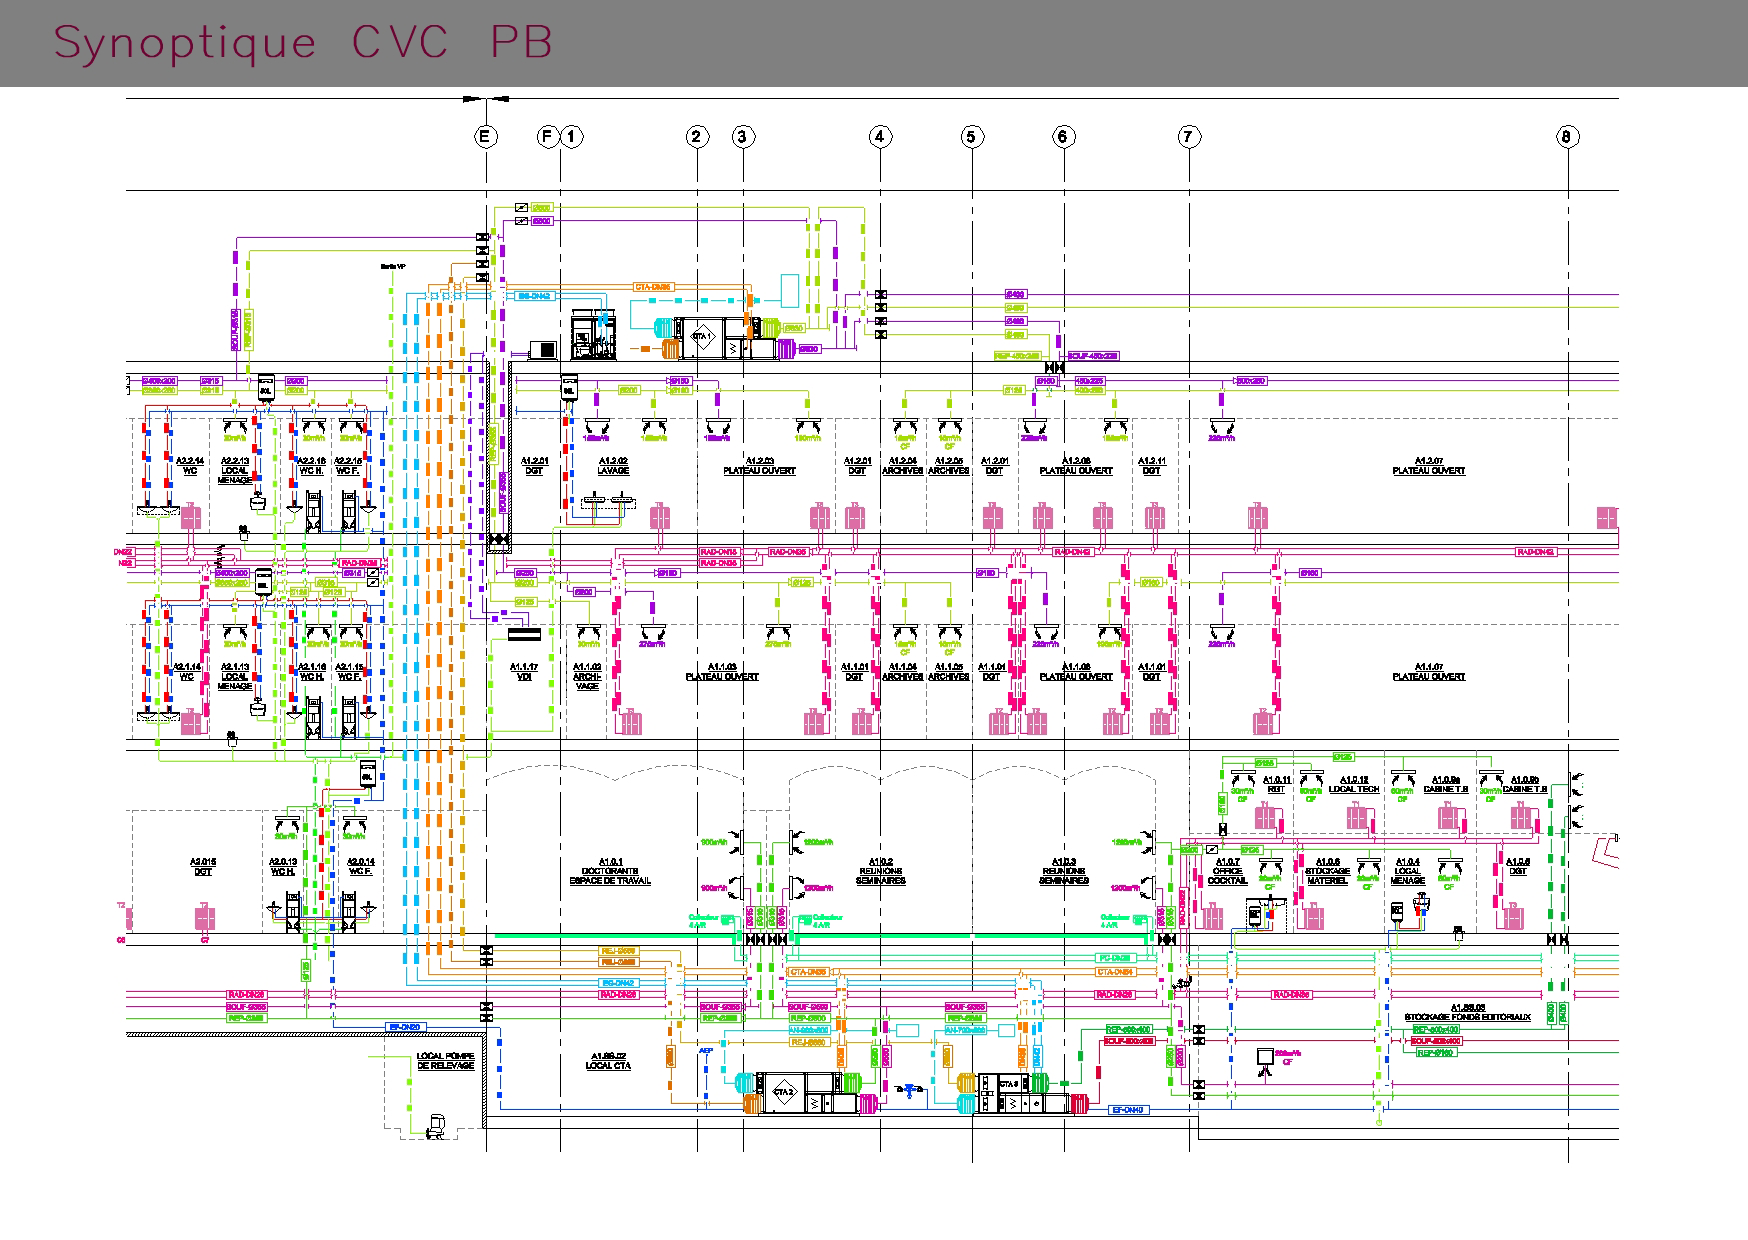Select the A1.2.02 Lavage room label
Image resolution: width=1748 pixels, height=1240 pixels.
click(x=613, y=465)
